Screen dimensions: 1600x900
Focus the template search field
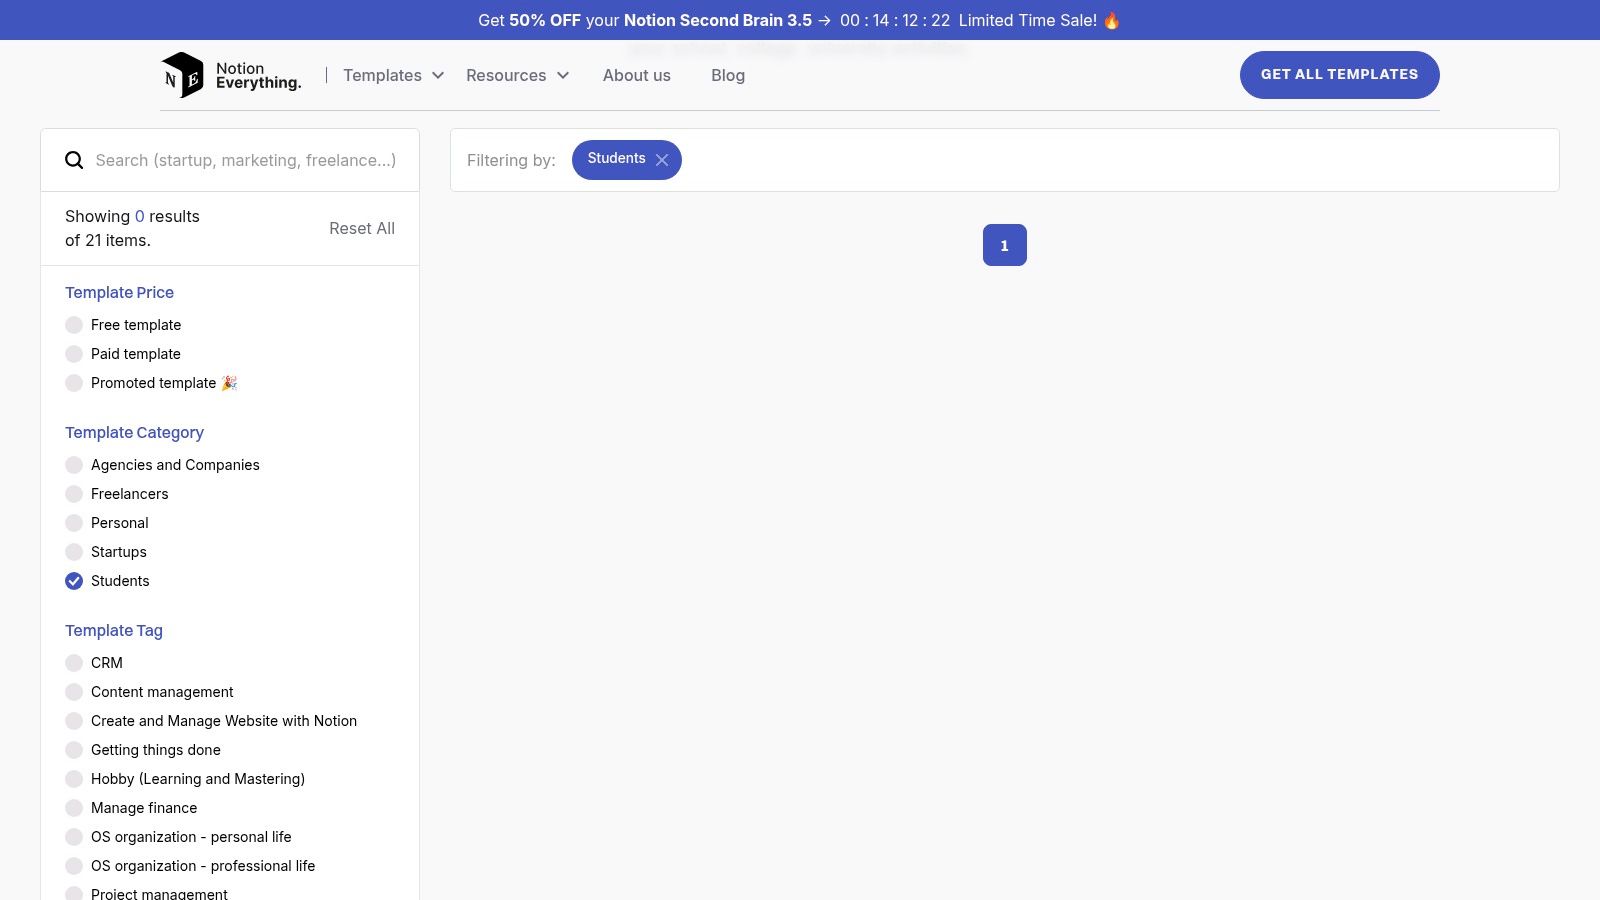click(x=246, y=160)
